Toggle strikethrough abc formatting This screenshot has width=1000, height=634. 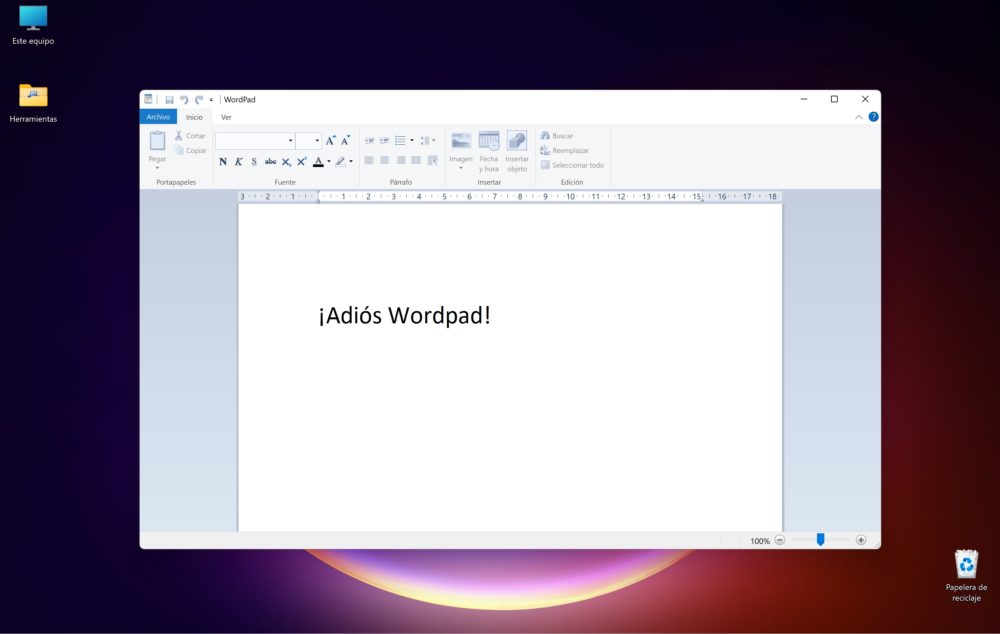click(270, 161)
